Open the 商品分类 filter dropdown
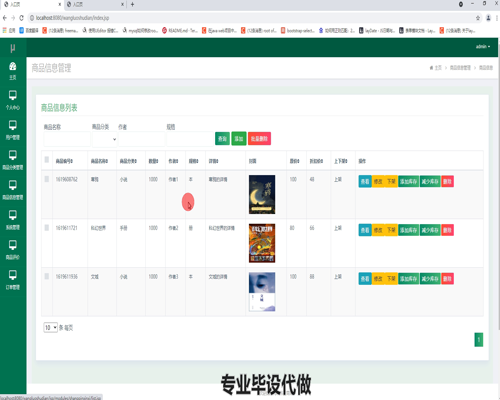This screenshot has width=500, height=400. click(x=104, y=139)
